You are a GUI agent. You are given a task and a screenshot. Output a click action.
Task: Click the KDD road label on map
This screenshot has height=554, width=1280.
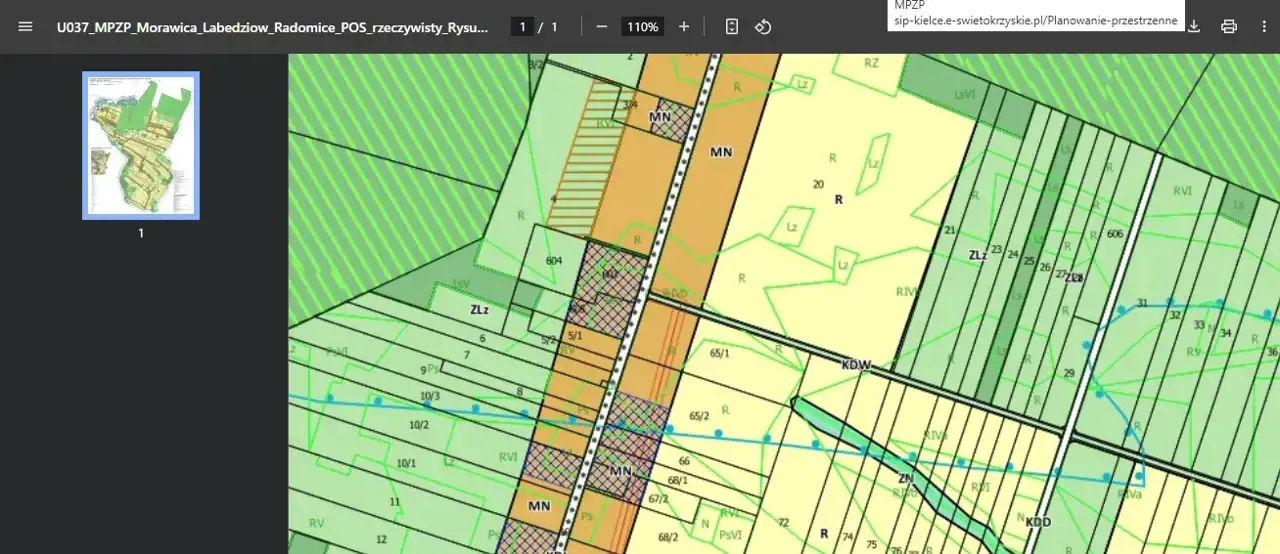tap(1039, 522)
